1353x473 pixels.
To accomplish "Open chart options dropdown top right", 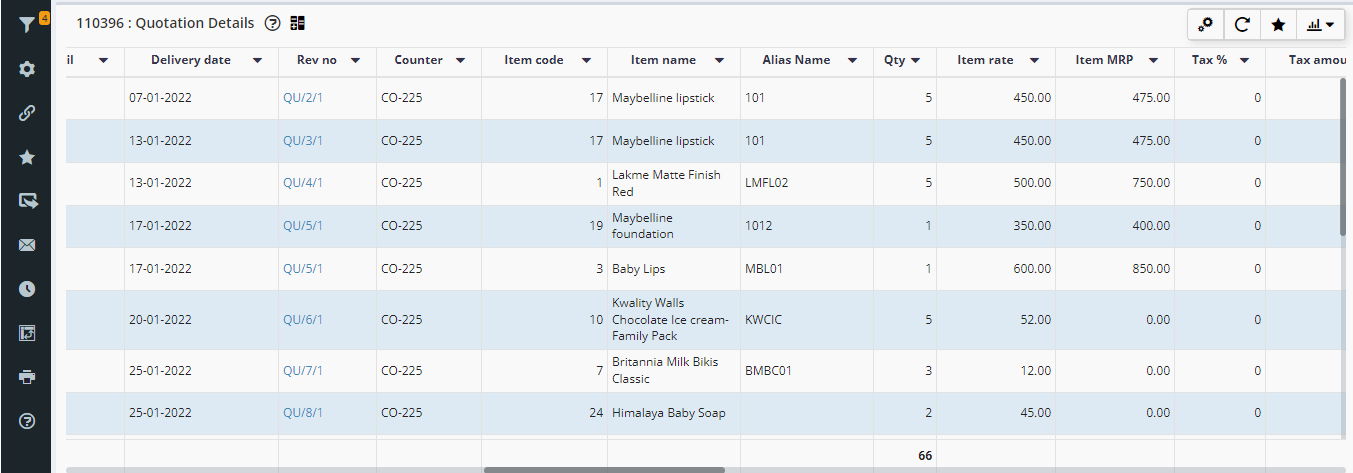I will coord(1320,25).
